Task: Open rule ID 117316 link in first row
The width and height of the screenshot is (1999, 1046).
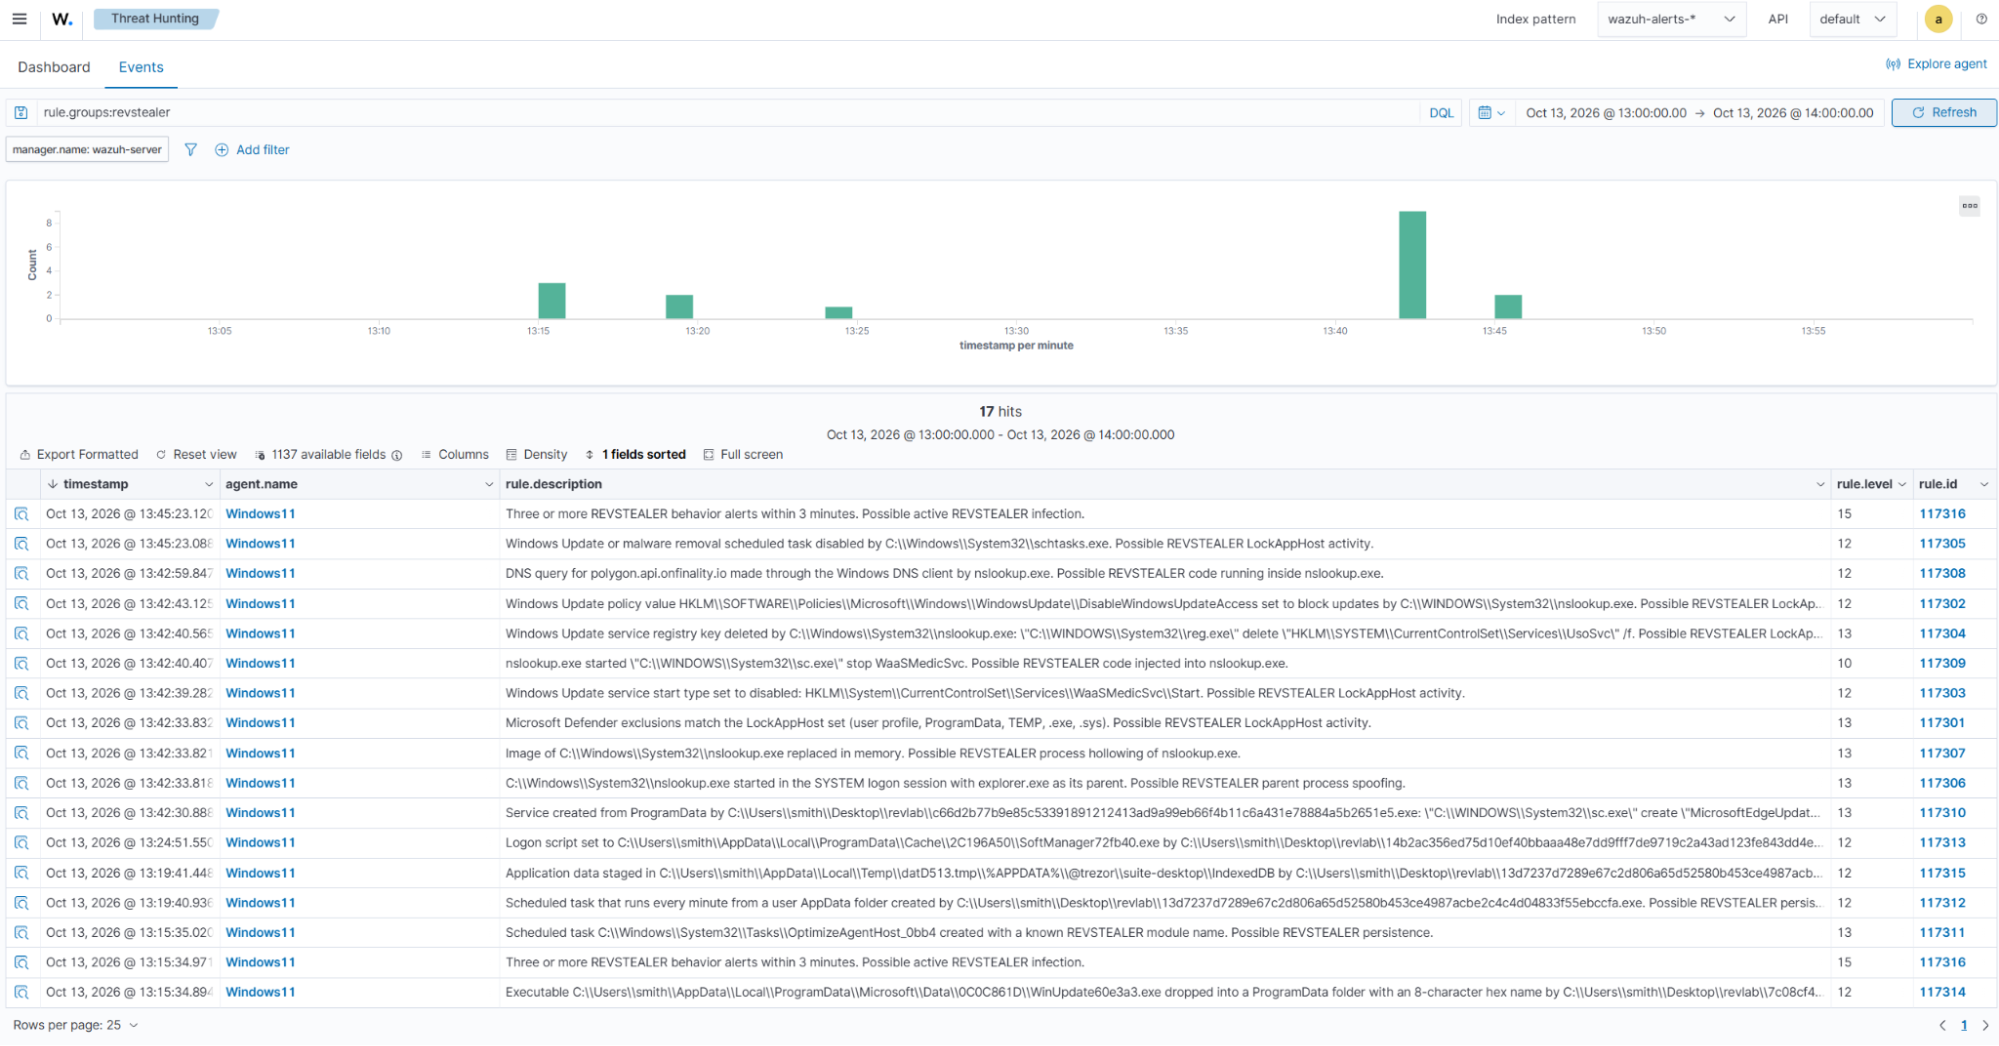Action: [x=1942, y=514]
